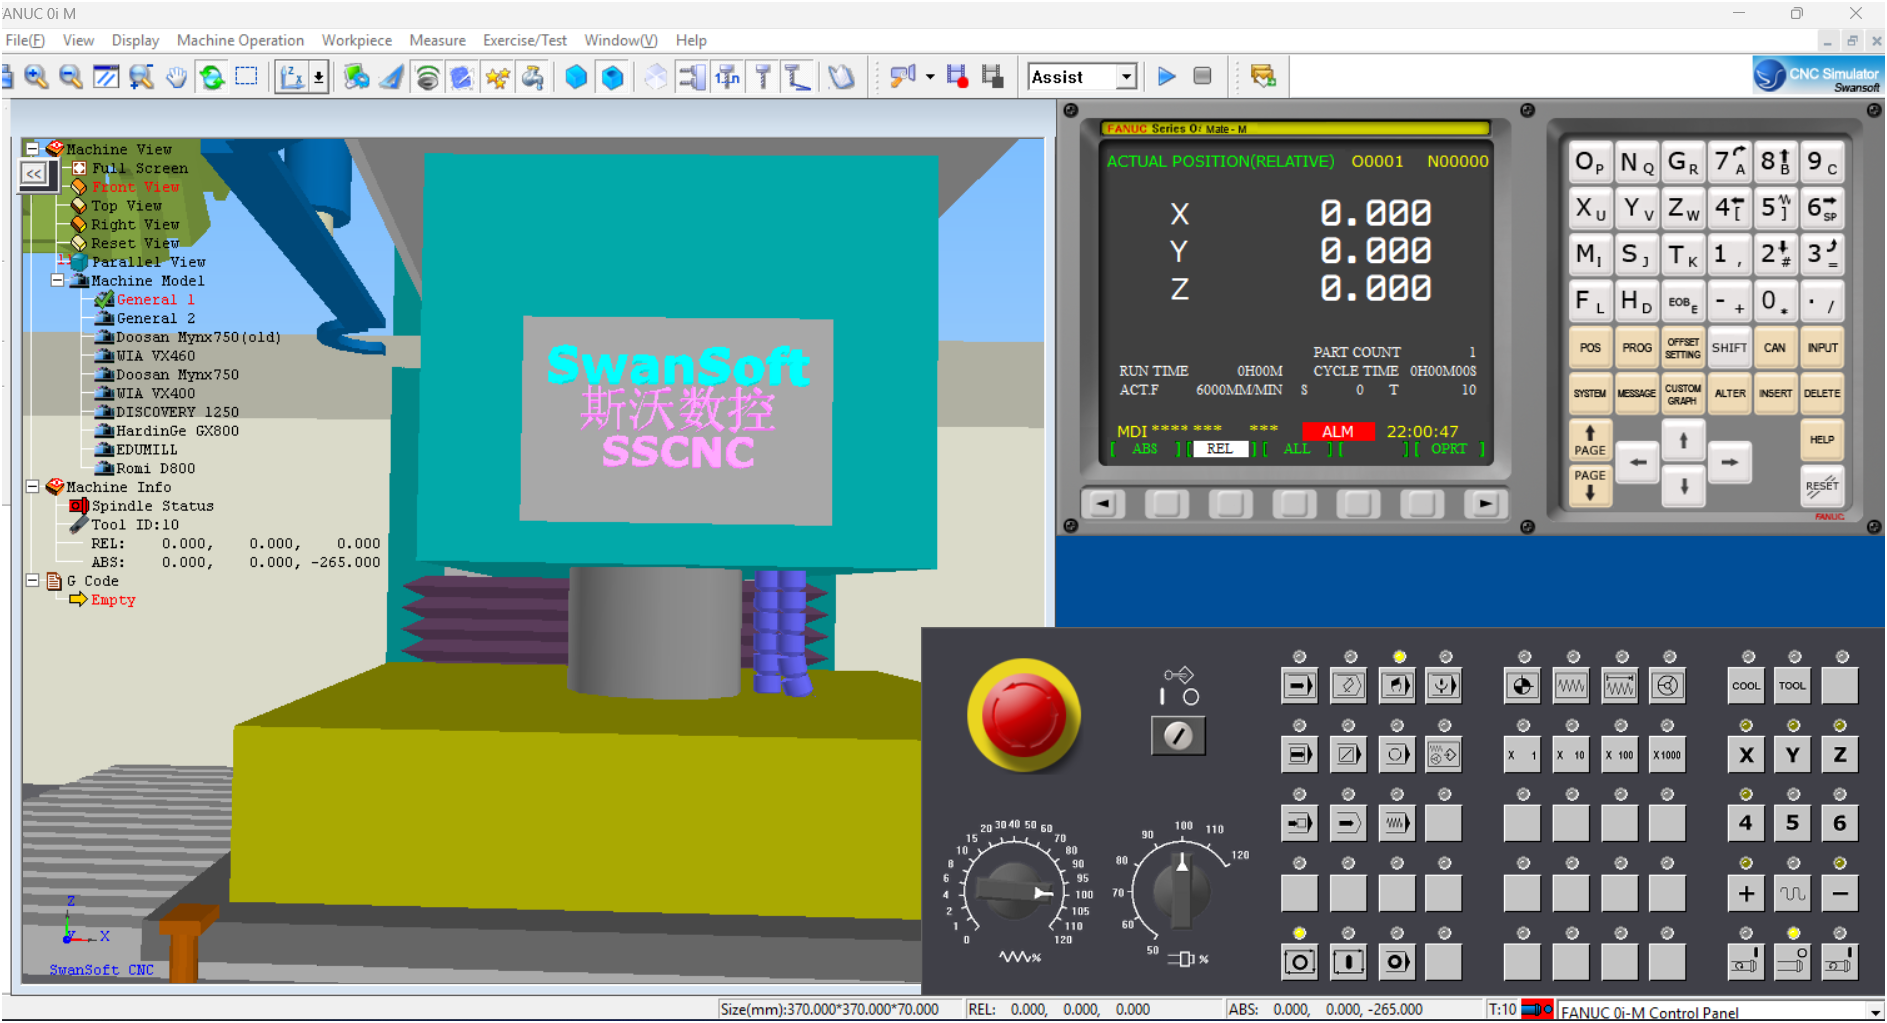Viewport: 1887px width, 1023px height.
Task: Click the POS key on the keypad
Action: tap(1590, 348)
